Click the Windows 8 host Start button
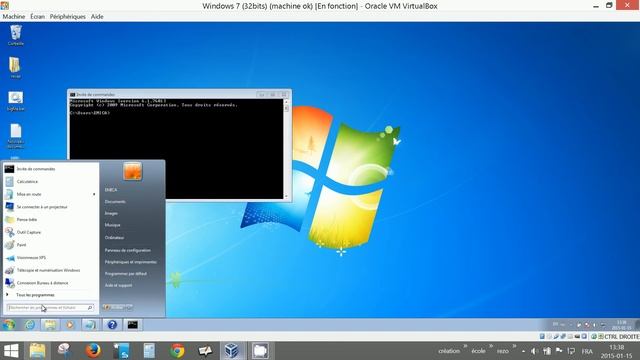Image resolution: width=640 pixels, height=360 pixels. (11, 351)
